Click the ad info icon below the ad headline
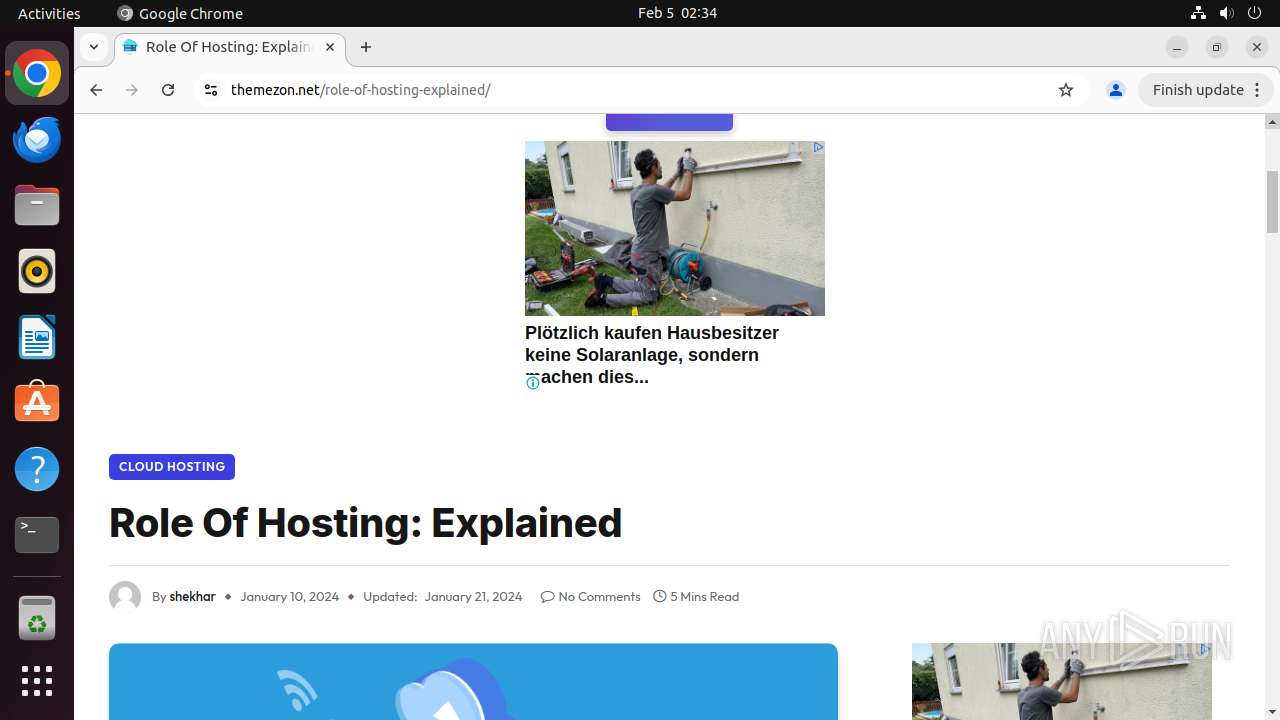The image size is (1280, 720). click(x=532, y=383)
